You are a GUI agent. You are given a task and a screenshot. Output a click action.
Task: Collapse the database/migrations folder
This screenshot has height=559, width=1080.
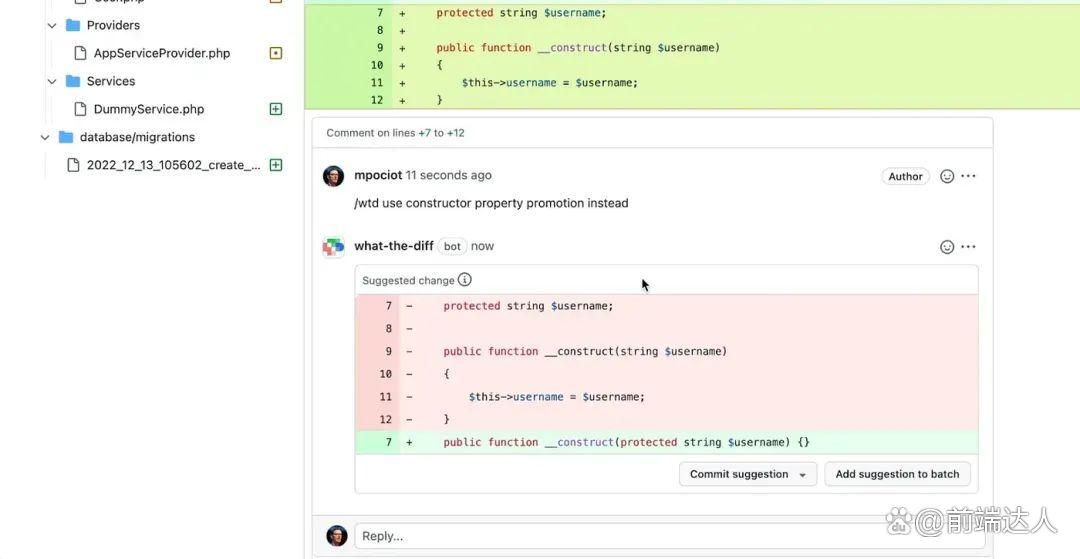[x=45, y=137]
